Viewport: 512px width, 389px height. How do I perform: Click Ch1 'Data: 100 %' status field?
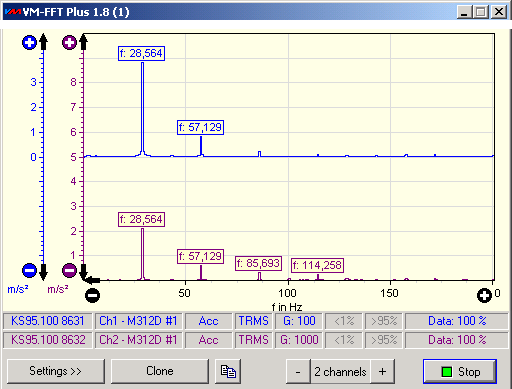pyautogui.click(x=457, y=321)
